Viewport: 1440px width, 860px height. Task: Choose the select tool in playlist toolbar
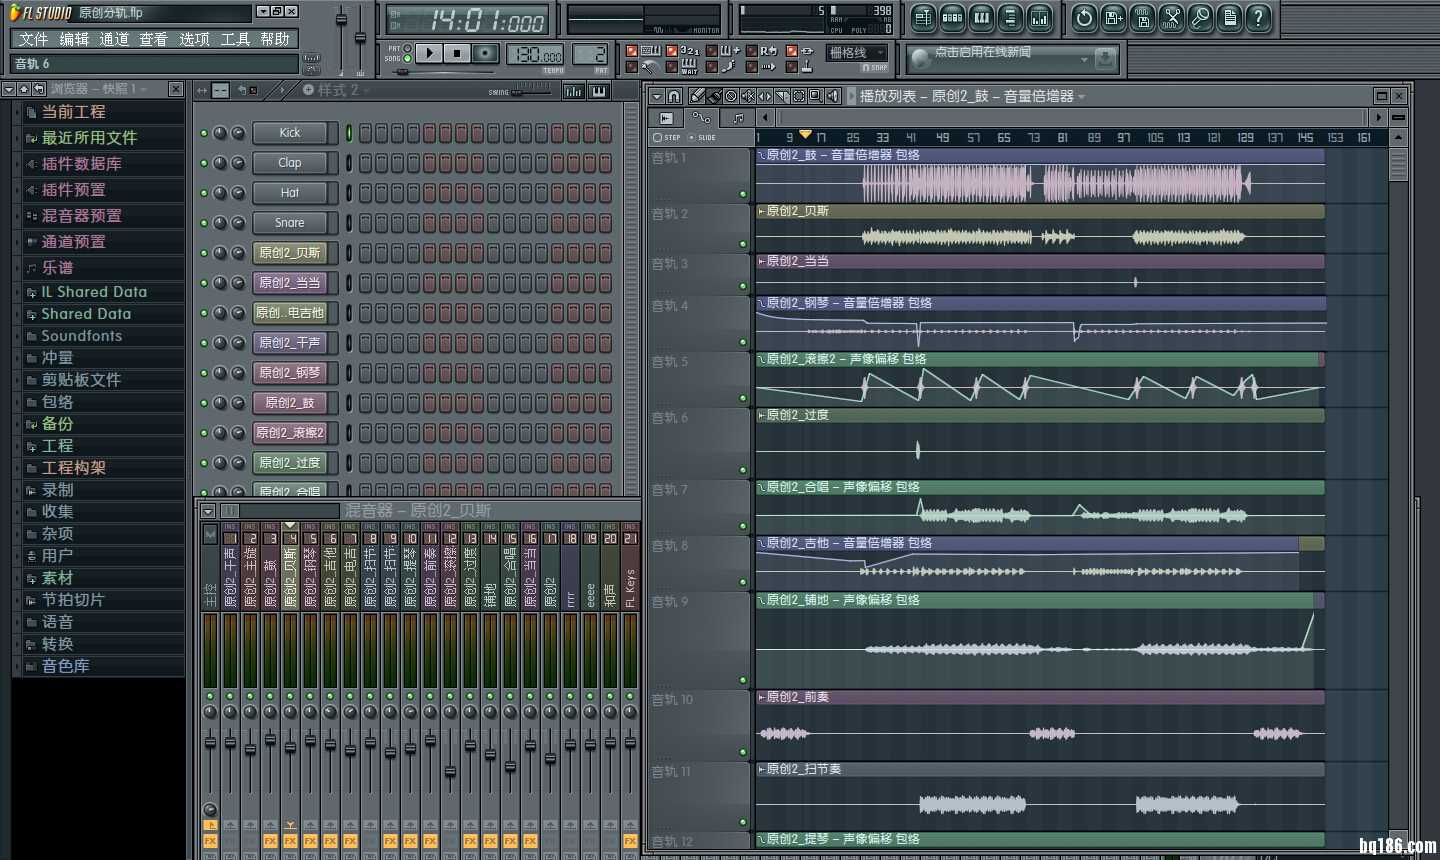[x=799, y=96]
